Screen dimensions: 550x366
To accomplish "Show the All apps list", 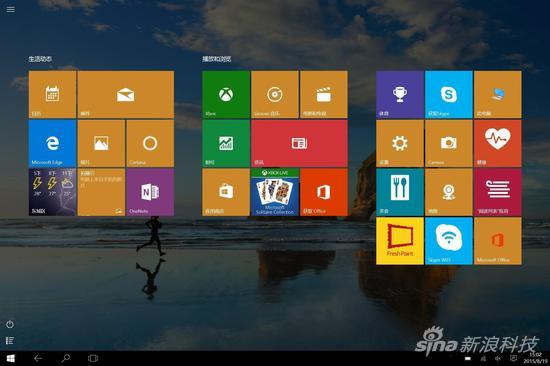I will (10, 340).
